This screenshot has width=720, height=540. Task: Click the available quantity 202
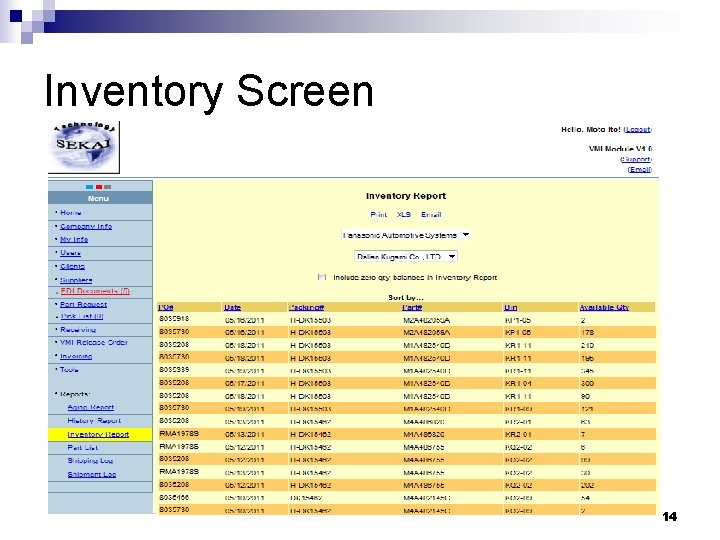click(x=587, y=485)
